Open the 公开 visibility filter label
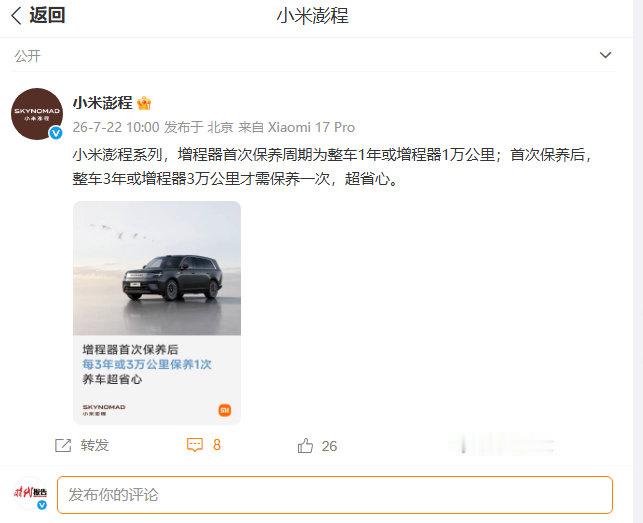643x523 pixels. tap(28, 56)
